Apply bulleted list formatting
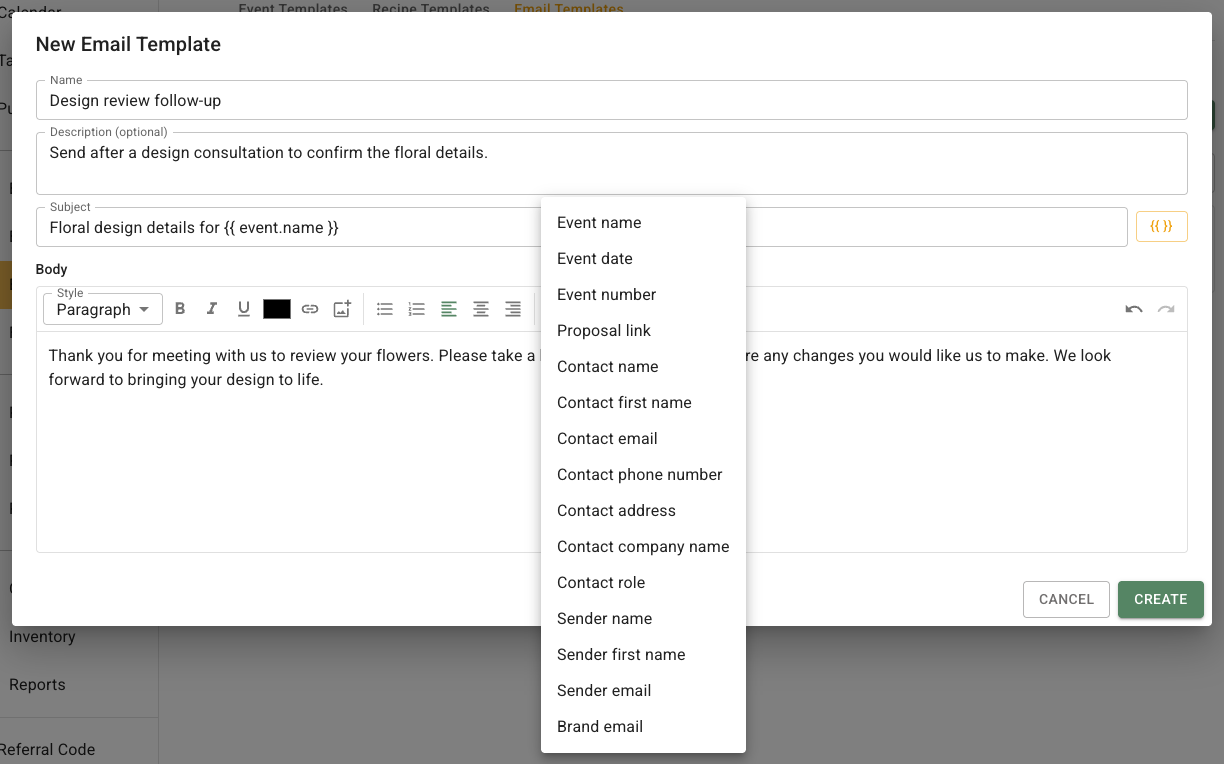The image size is (1224, 764). (385, 309)
